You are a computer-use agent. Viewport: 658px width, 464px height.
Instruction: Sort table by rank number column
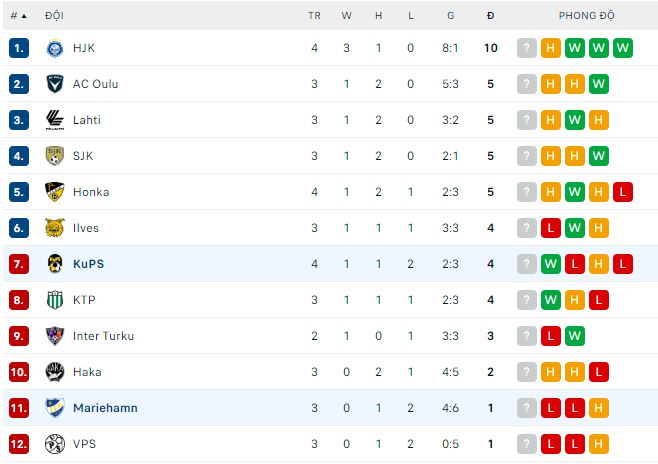click(x=18, y=16)
